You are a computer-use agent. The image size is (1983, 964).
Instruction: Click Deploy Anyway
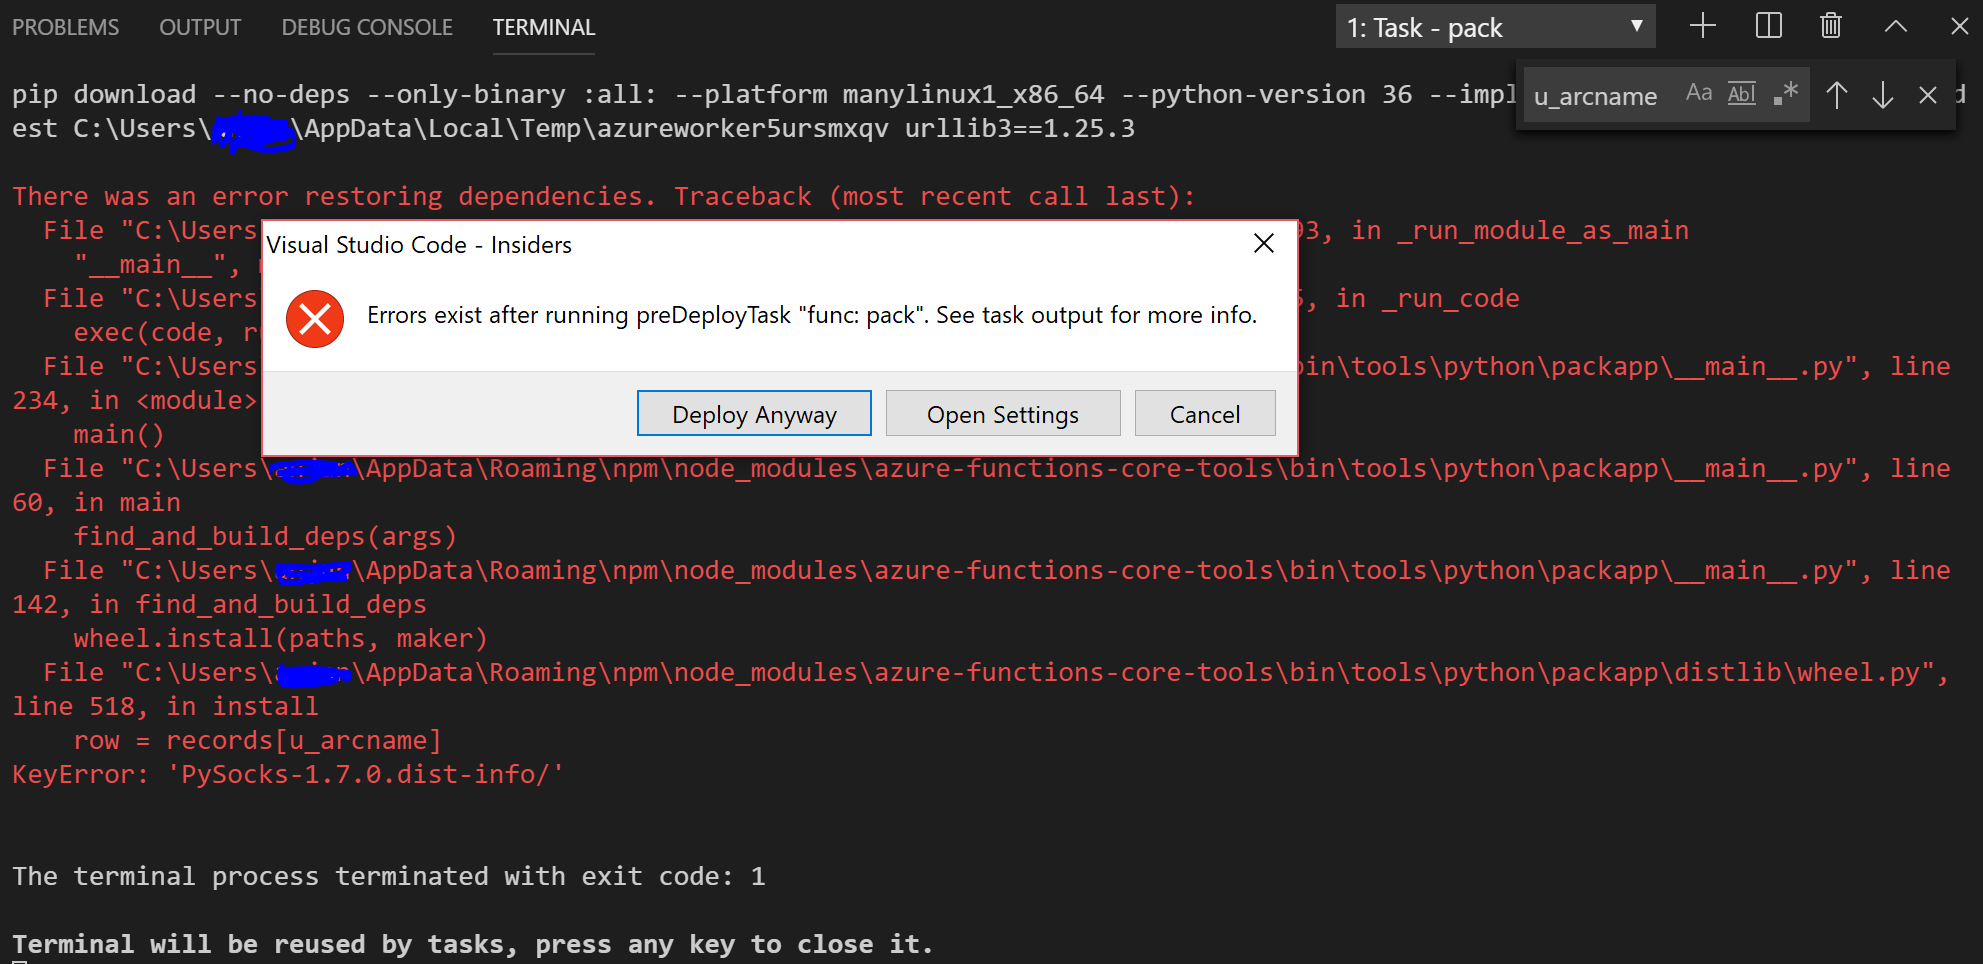(x=754, y=413)
